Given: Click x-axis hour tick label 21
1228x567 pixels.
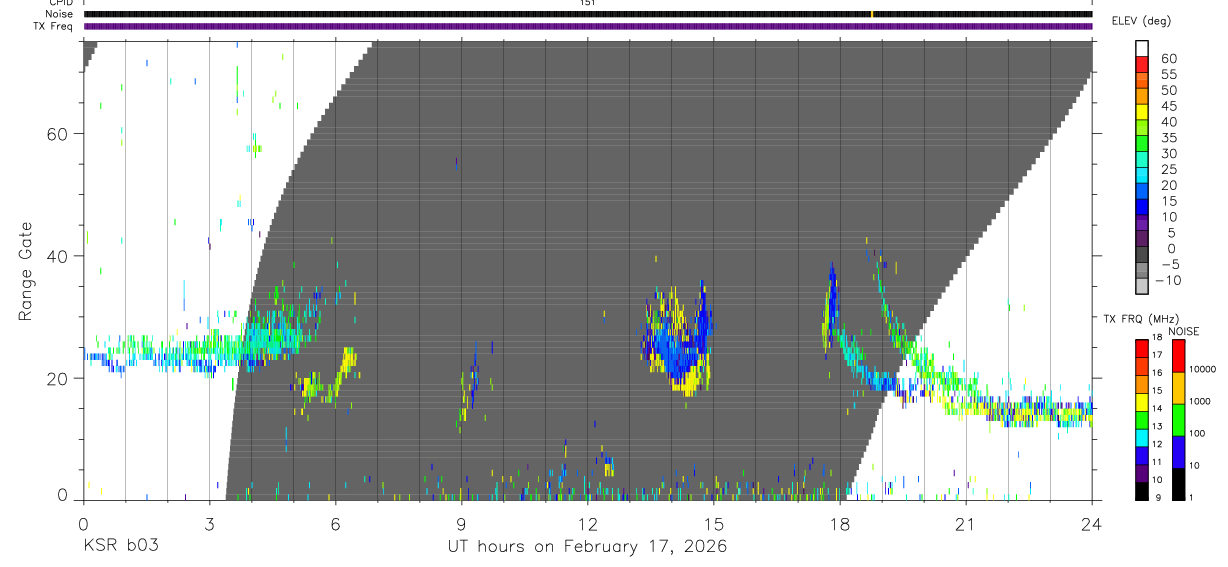Looking at the screenshot, I should pyautogui.click(x=966, y=524).
